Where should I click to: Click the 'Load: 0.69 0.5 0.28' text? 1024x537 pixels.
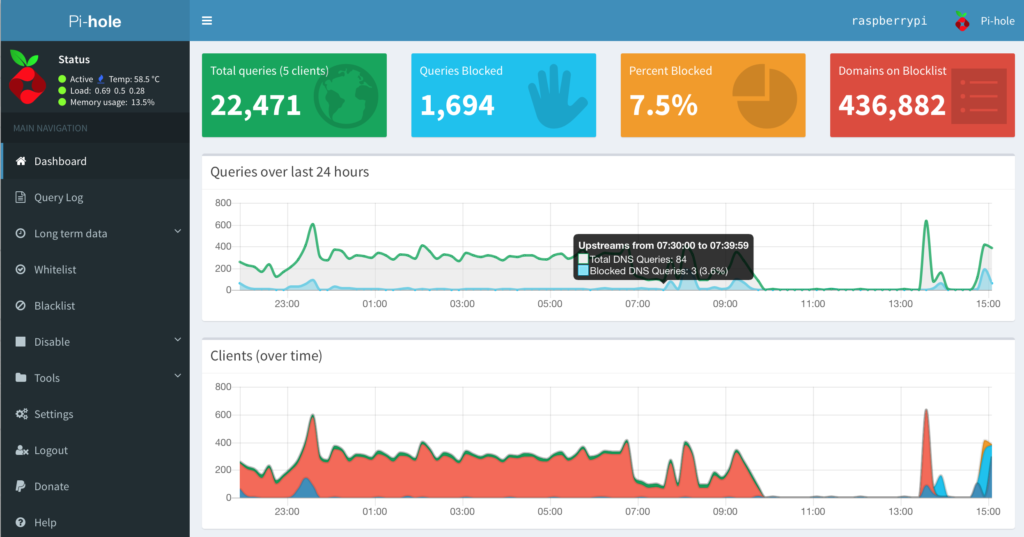tap(107, 91)
